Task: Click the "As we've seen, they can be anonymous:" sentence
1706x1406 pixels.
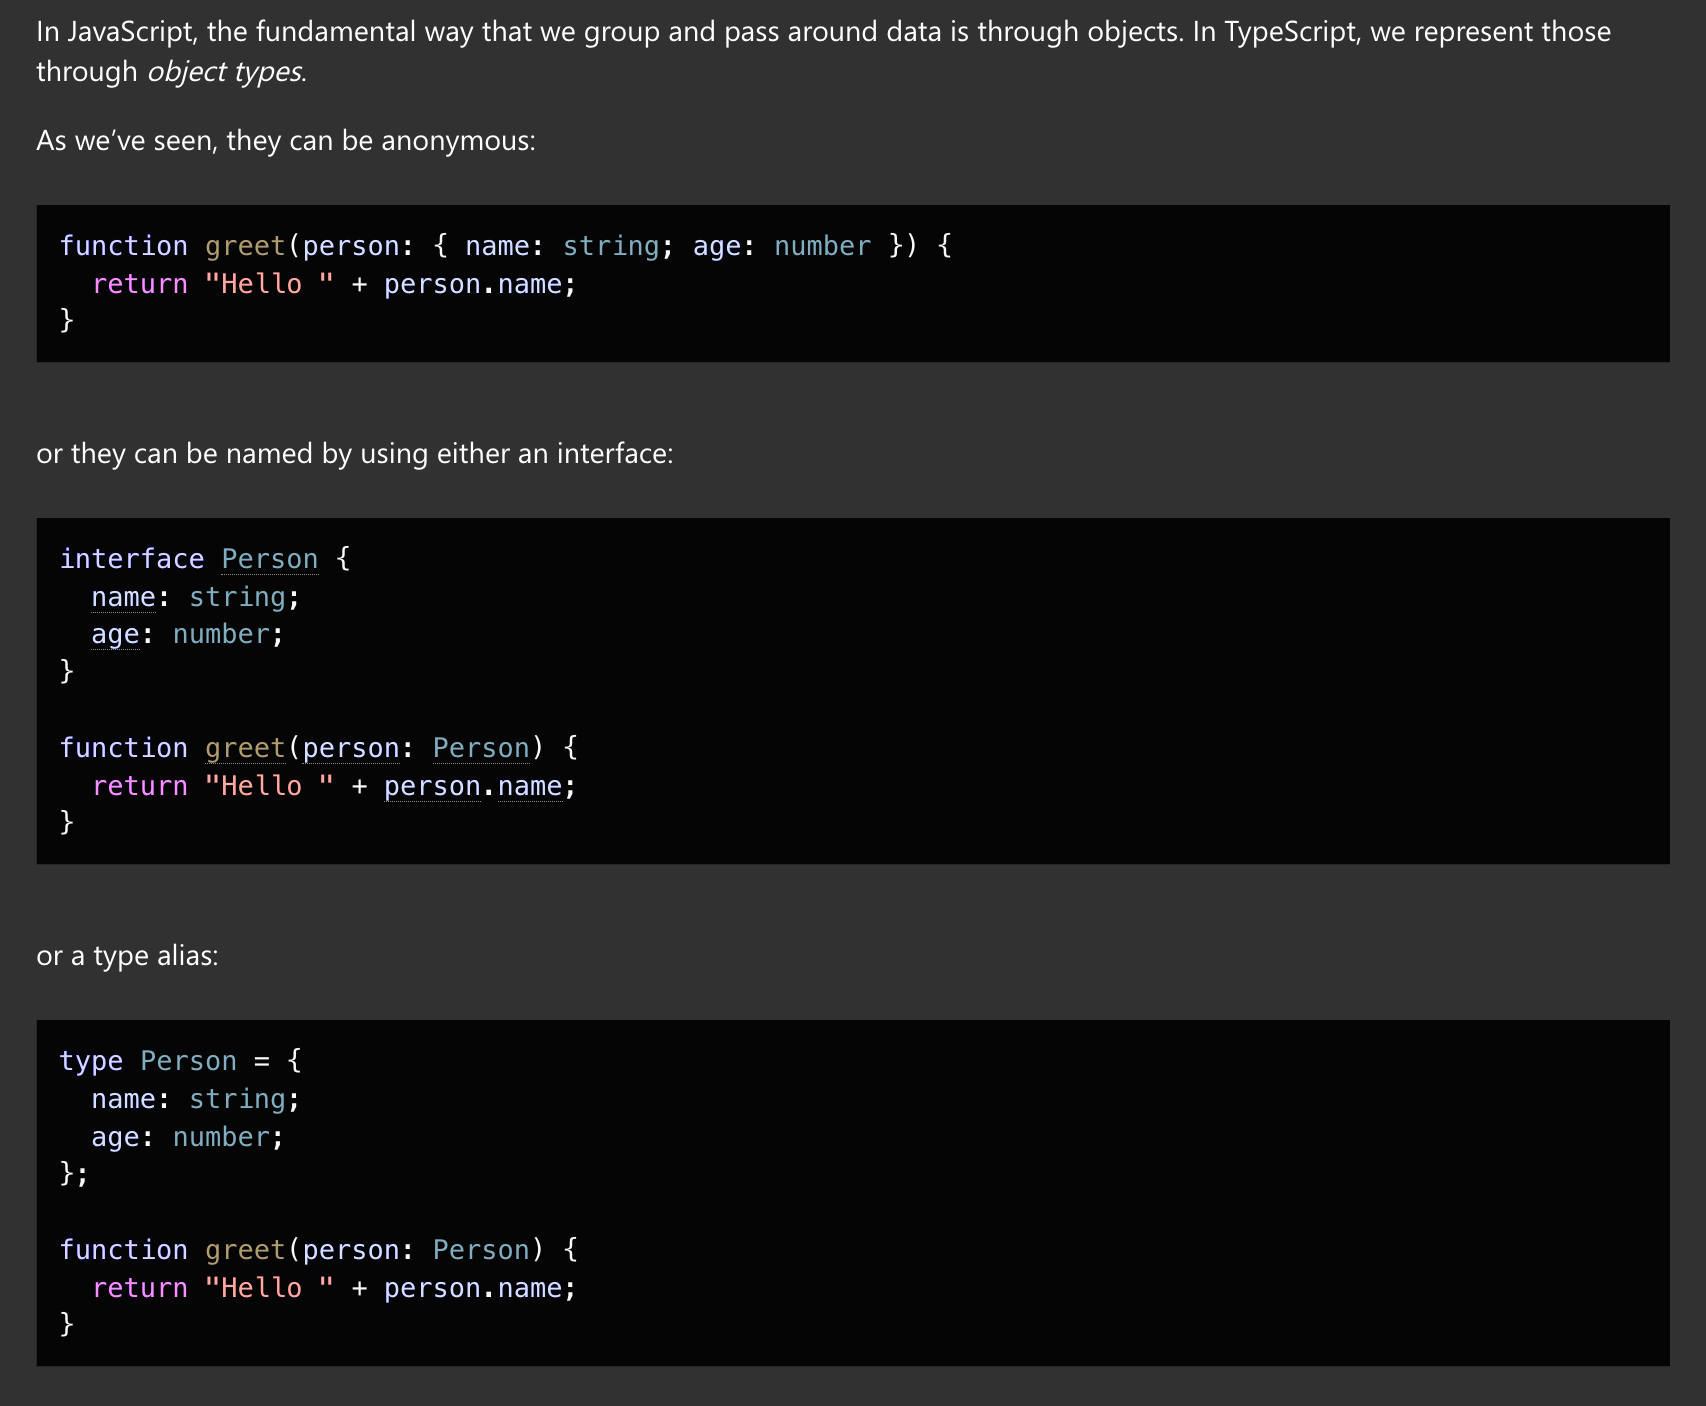Action: pos(286,141)
